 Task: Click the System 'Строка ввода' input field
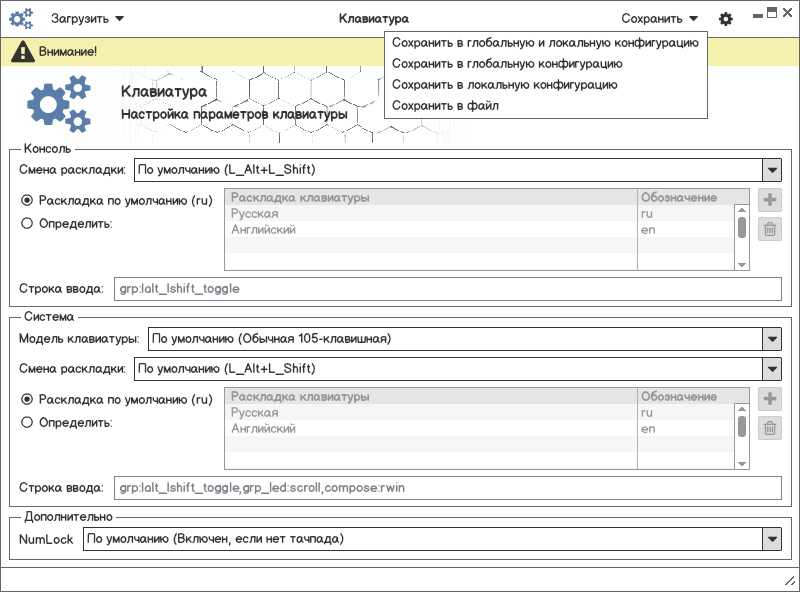pyautogui.click(x=447, y=488)
